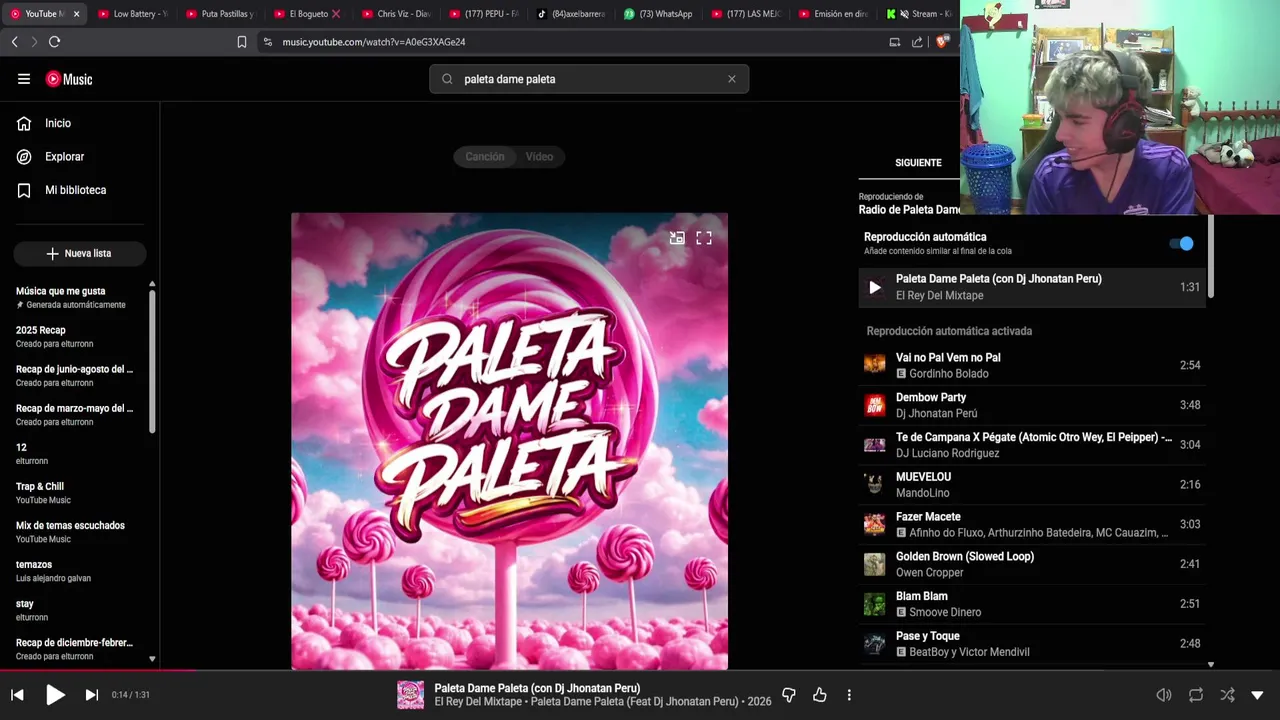Select MUEVELOU in queue
This screenshot has width=1280, height=720.
[1032, 485]
